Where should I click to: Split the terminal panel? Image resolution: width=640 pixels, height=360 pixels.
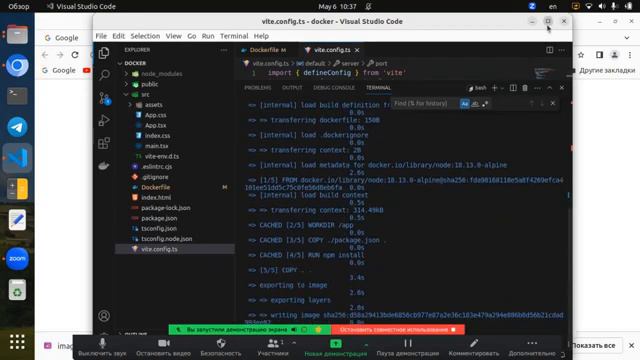[513, 88]
